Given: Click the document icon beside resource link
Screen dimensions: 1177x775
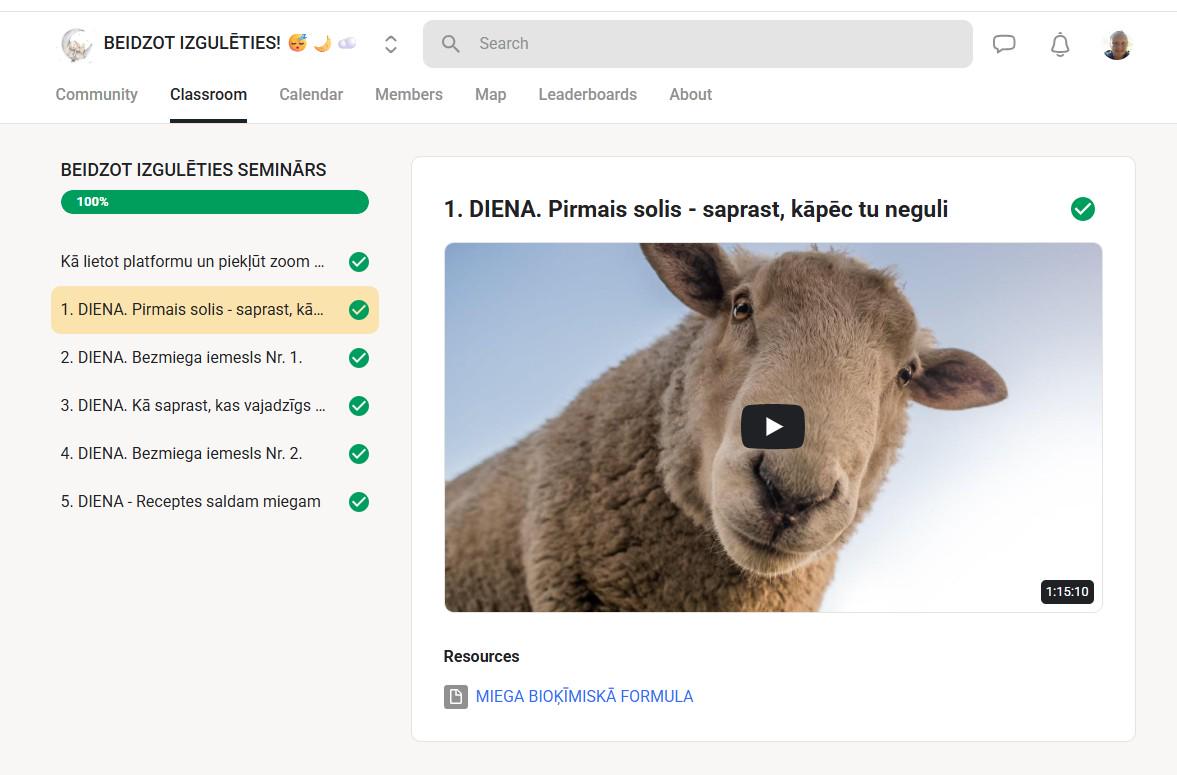Looking at the screenshot, I should click(456, 696).
